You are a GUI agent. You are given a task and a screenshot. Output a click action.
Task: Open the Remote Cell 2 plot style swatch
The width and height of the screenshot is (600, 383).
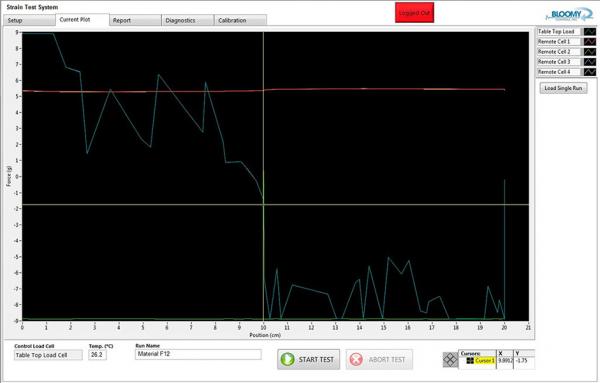589,52
